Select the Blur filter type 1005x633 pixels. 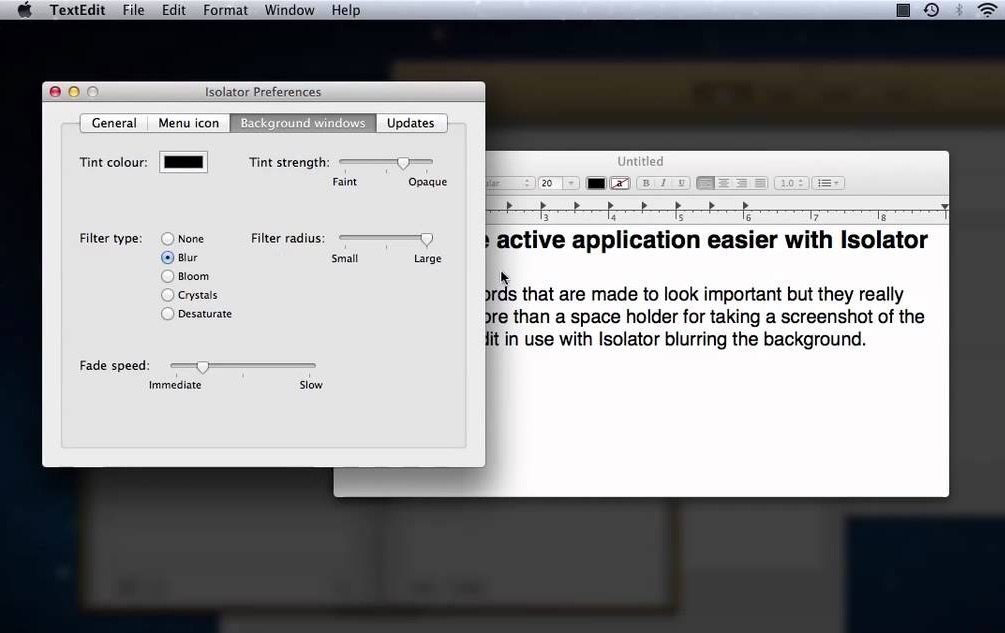tap(167, 258)
